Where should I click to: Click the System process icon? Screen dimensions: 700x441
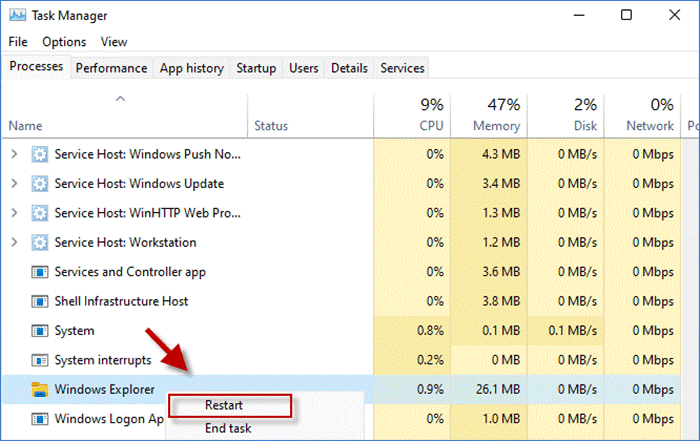click(40, 331)
